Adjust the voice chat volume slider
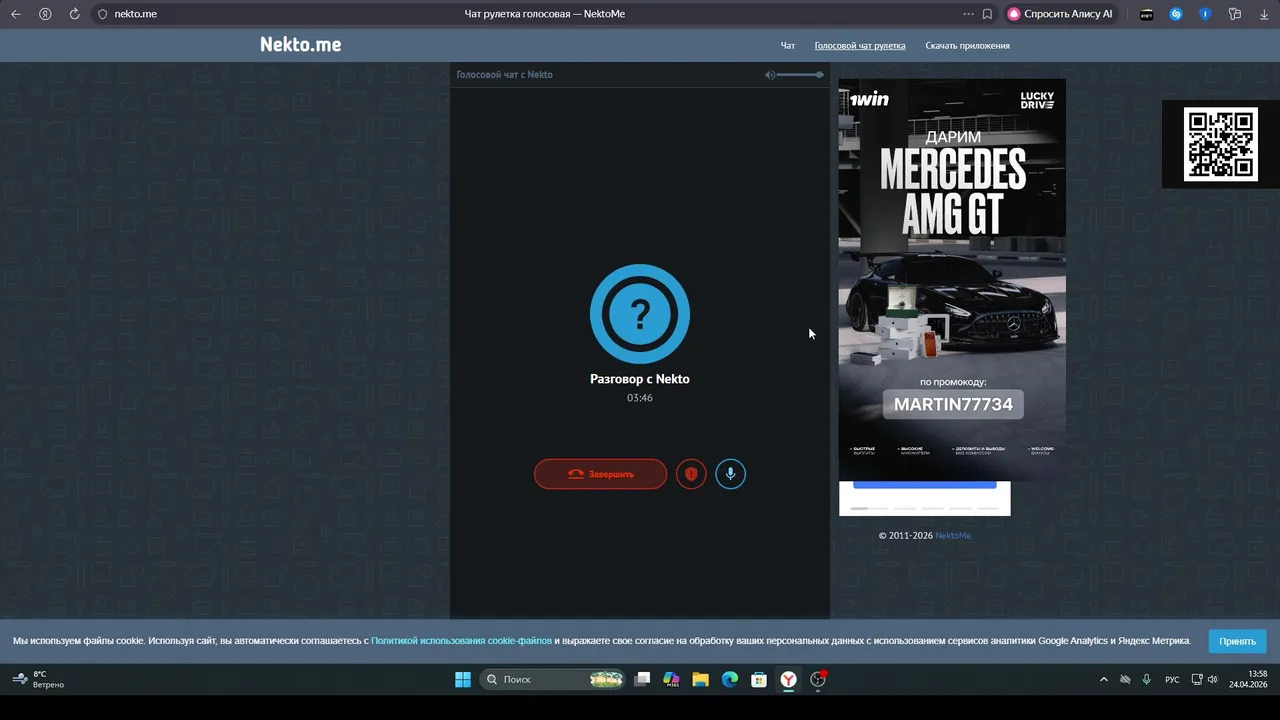Screen dimensions: 1280x720 [x=800, y=75]
